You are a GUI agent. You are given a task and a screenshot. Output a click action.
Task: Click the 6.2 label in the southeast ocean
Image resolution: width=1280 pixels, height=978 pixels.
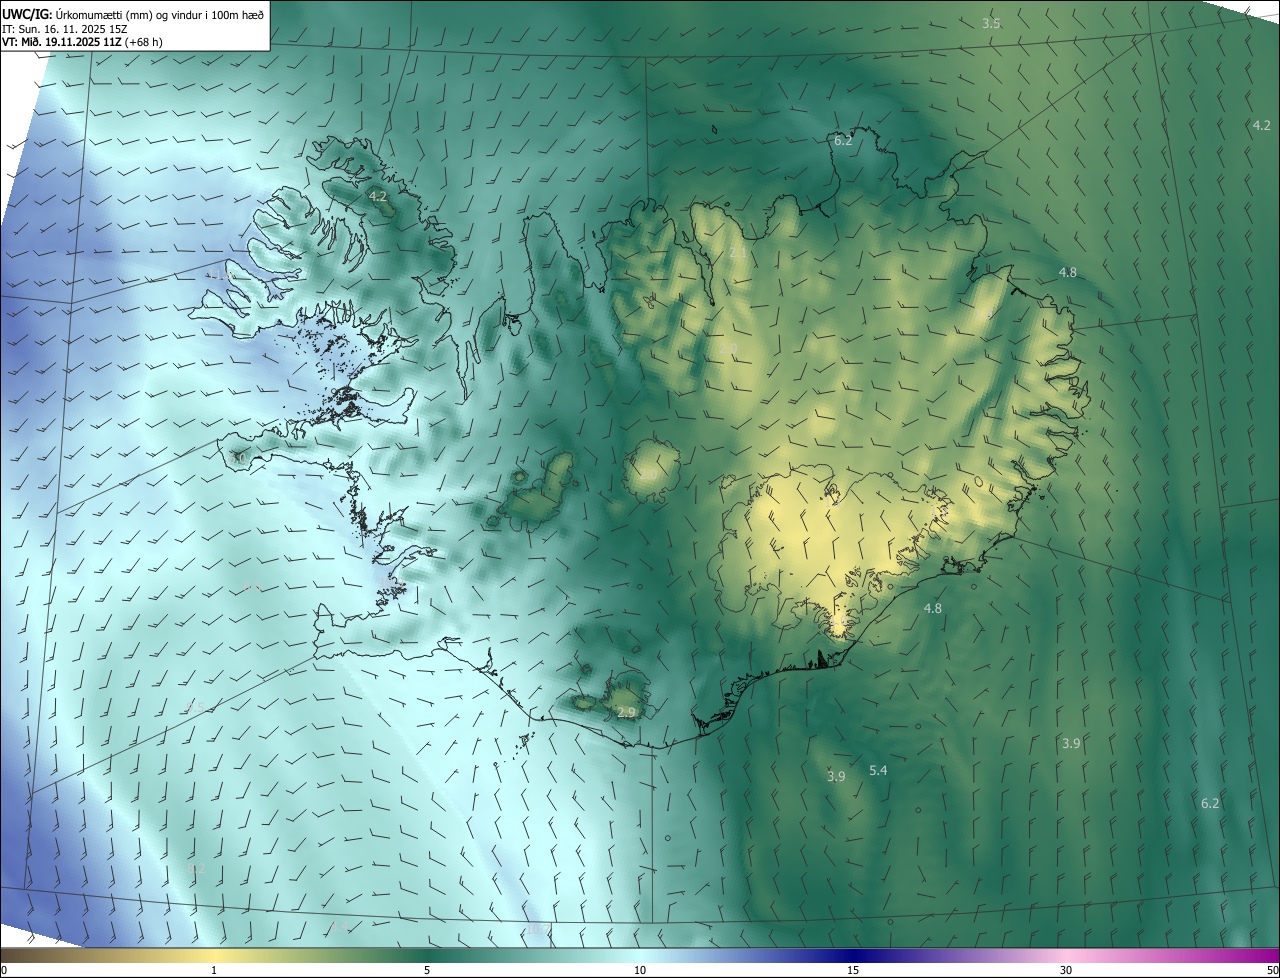pos(1210,803)
